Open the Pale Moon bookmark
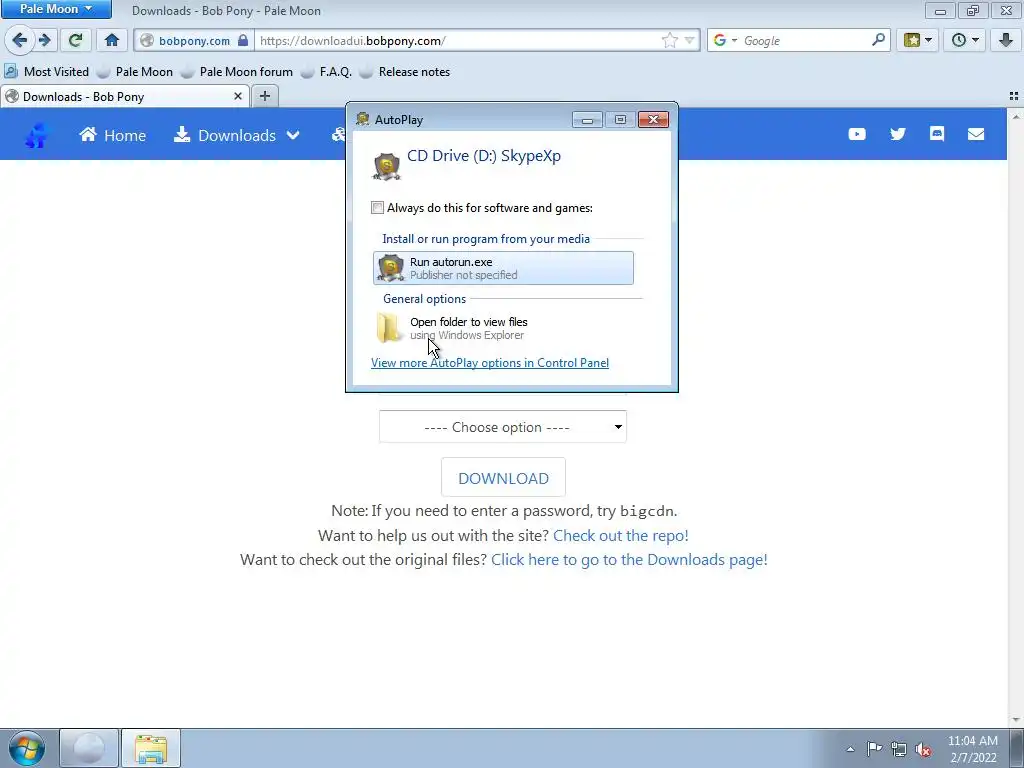Image resolution: width=1024 pixels, height=768 pixels. tap(135, 72)
